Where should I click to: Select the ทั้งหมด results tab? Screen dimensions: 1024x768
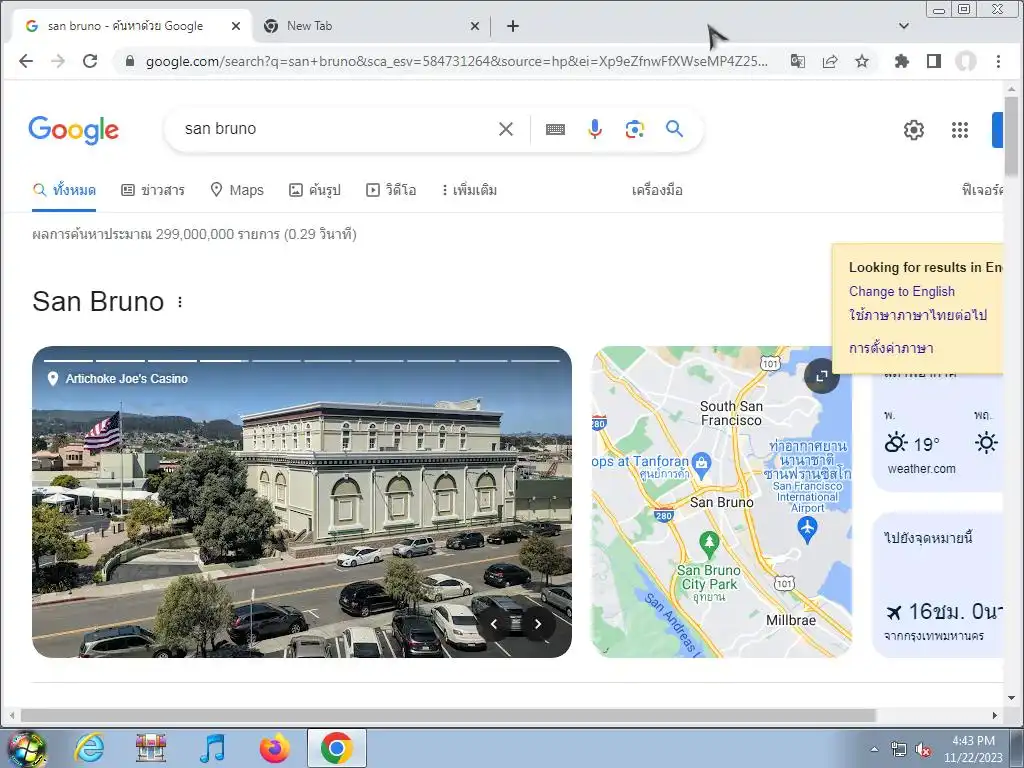coord(64,190)
